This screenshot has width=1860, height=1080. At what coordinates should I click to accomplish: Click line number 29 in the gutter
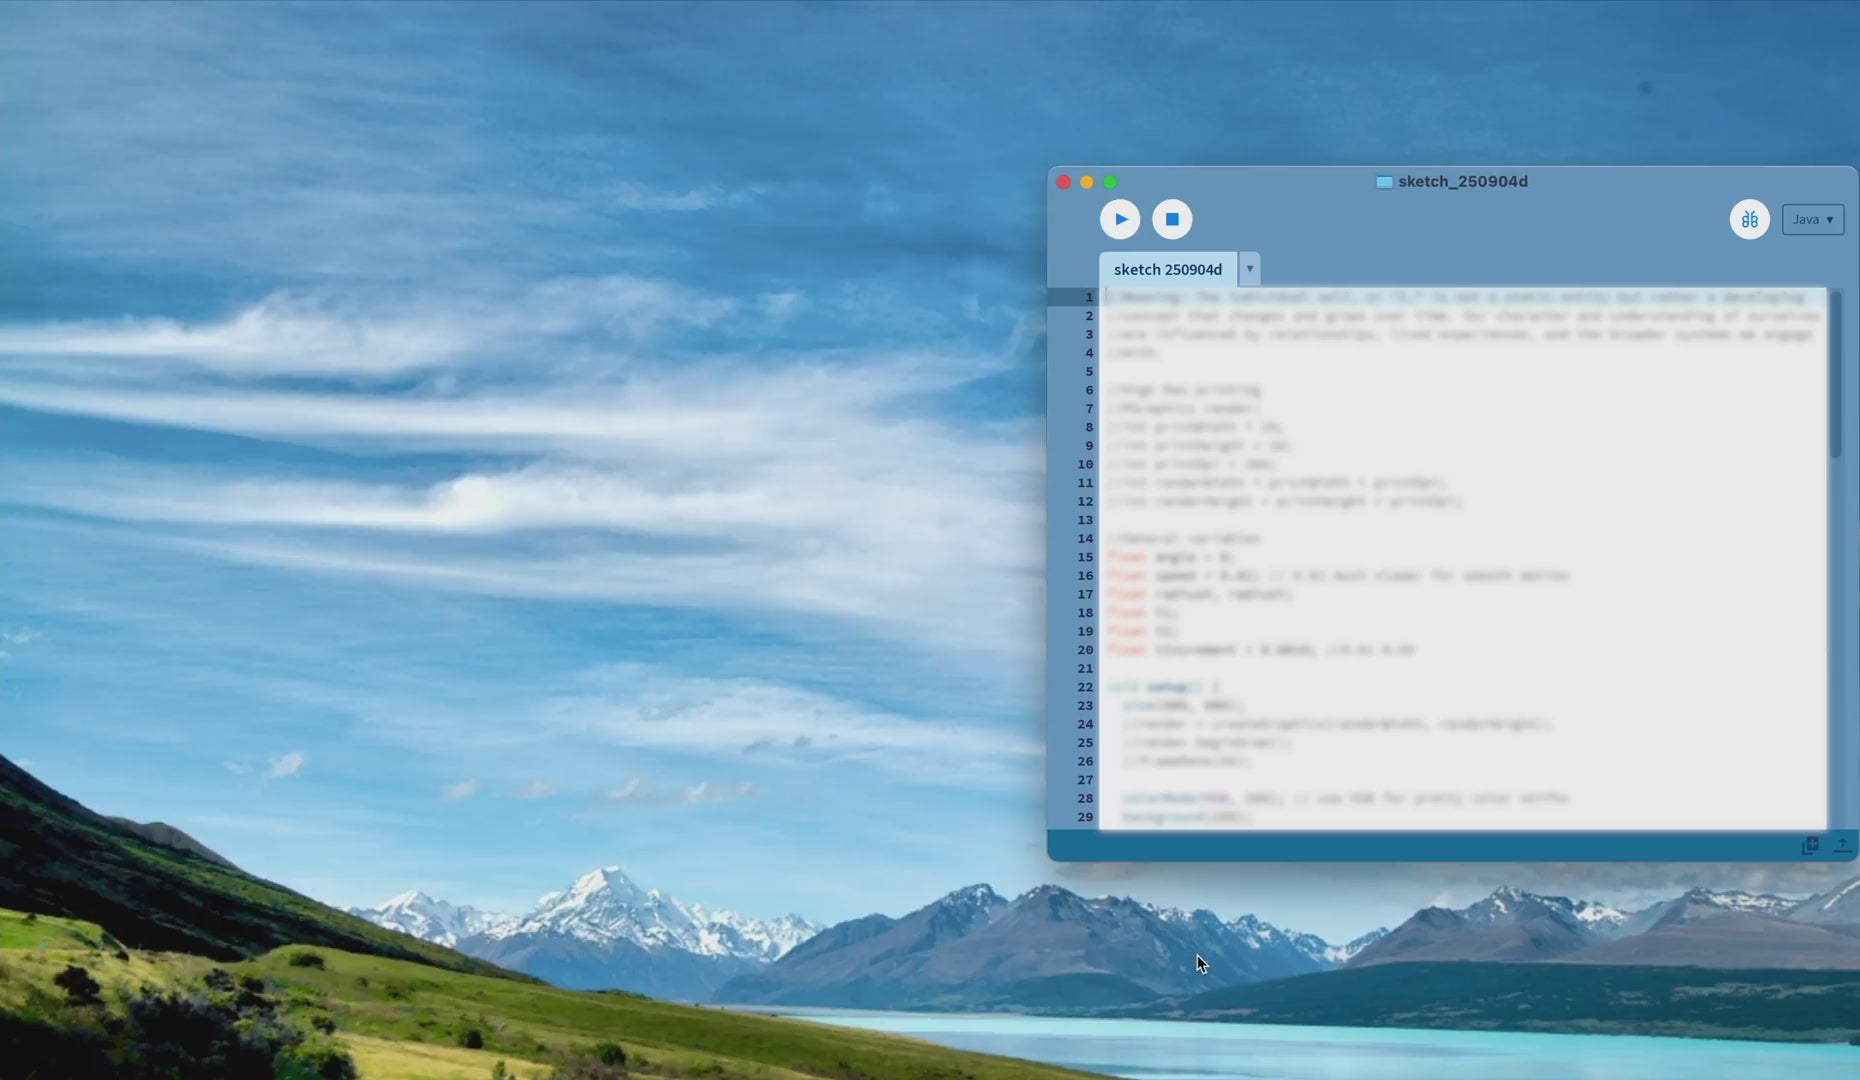(1085, 817)
